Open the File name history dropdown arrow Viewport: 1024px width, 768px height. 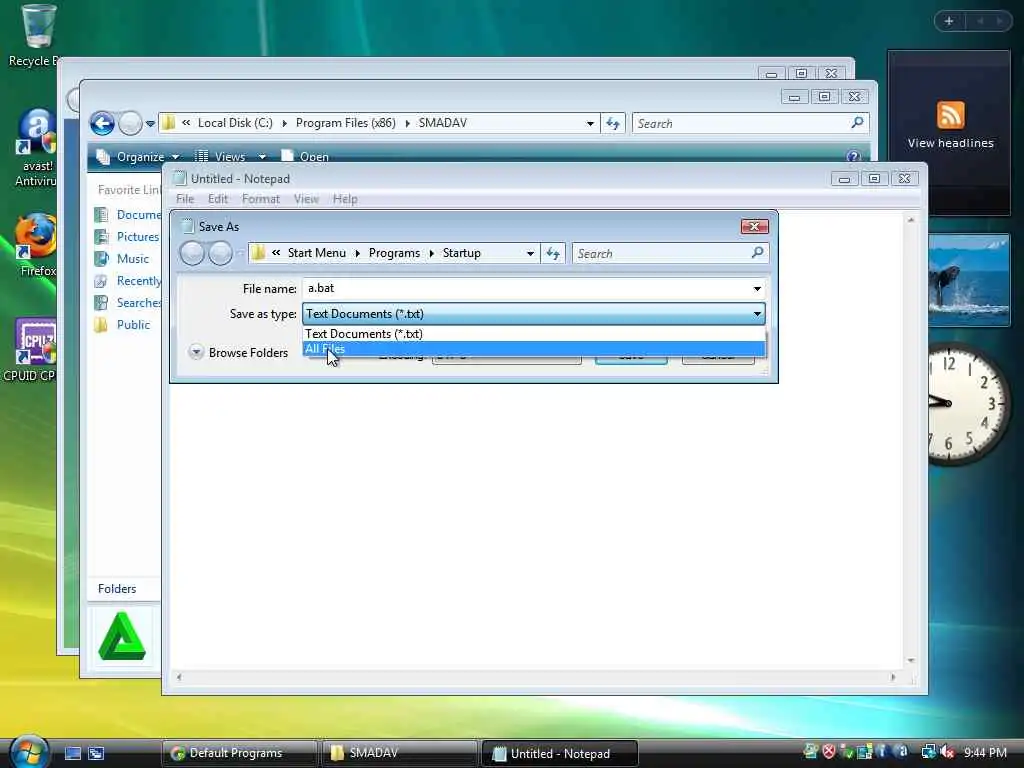coord(757,289)
